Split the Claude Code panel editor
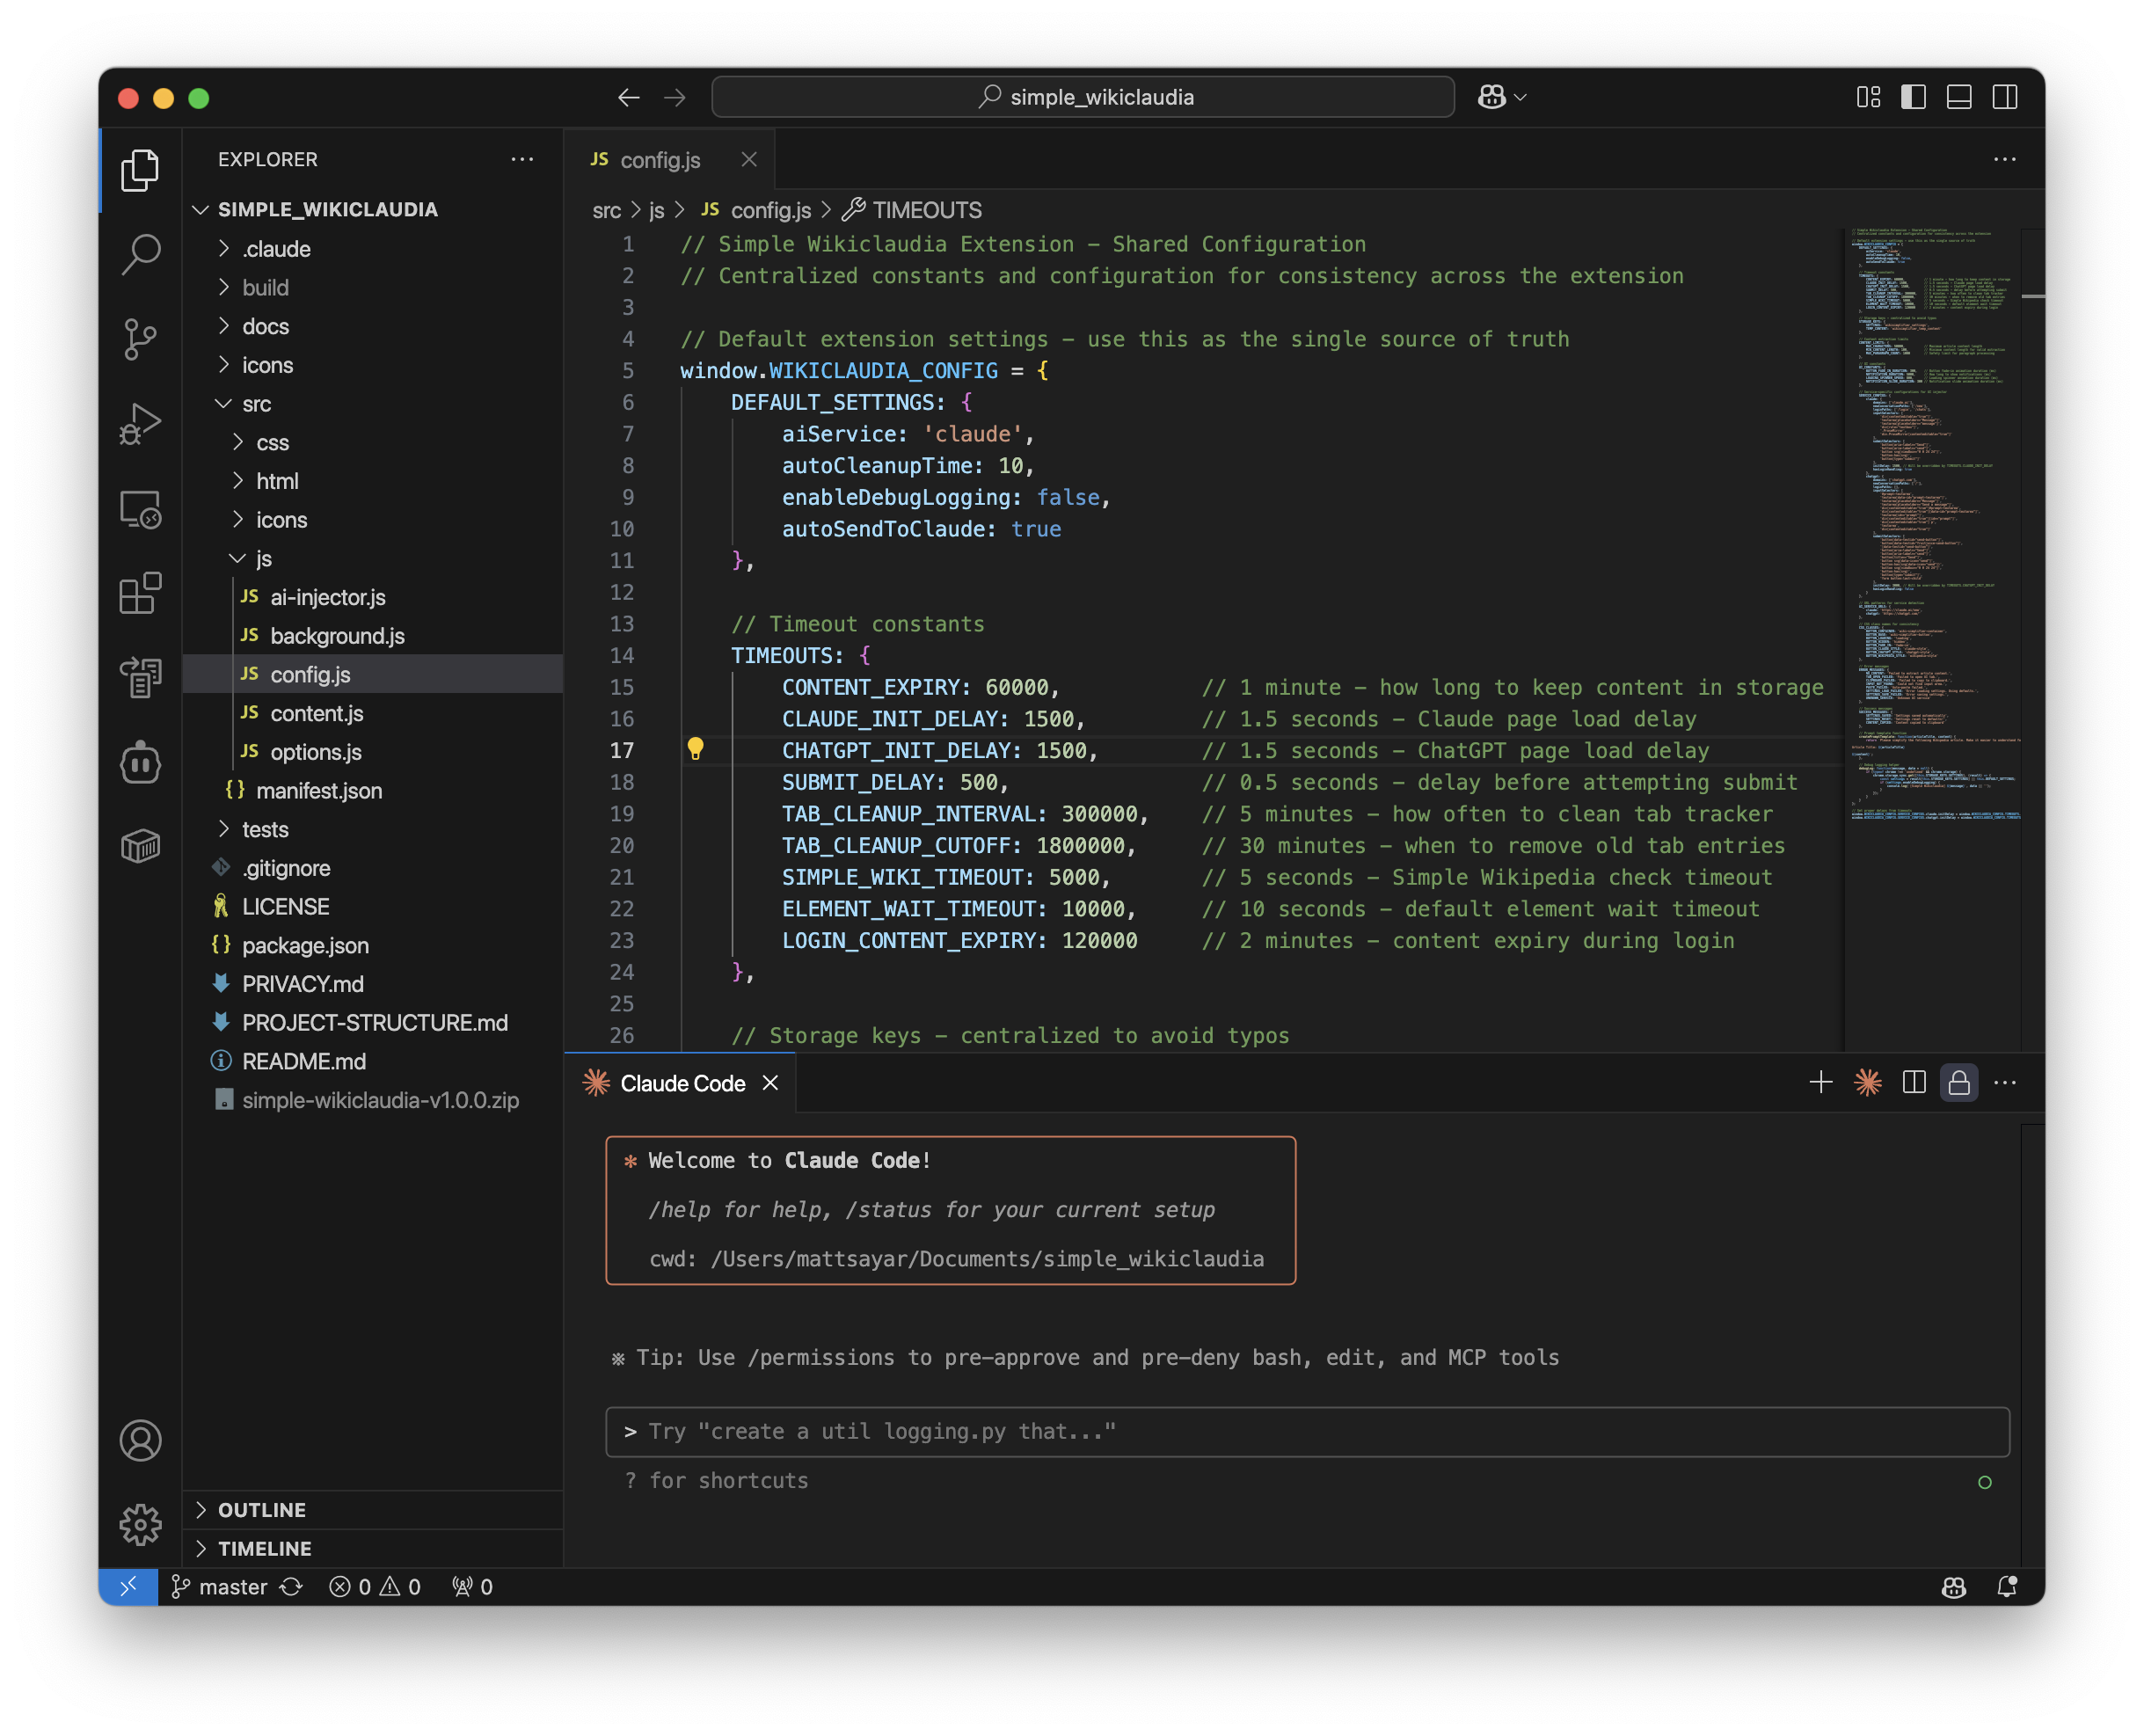 [1913, 1082]
